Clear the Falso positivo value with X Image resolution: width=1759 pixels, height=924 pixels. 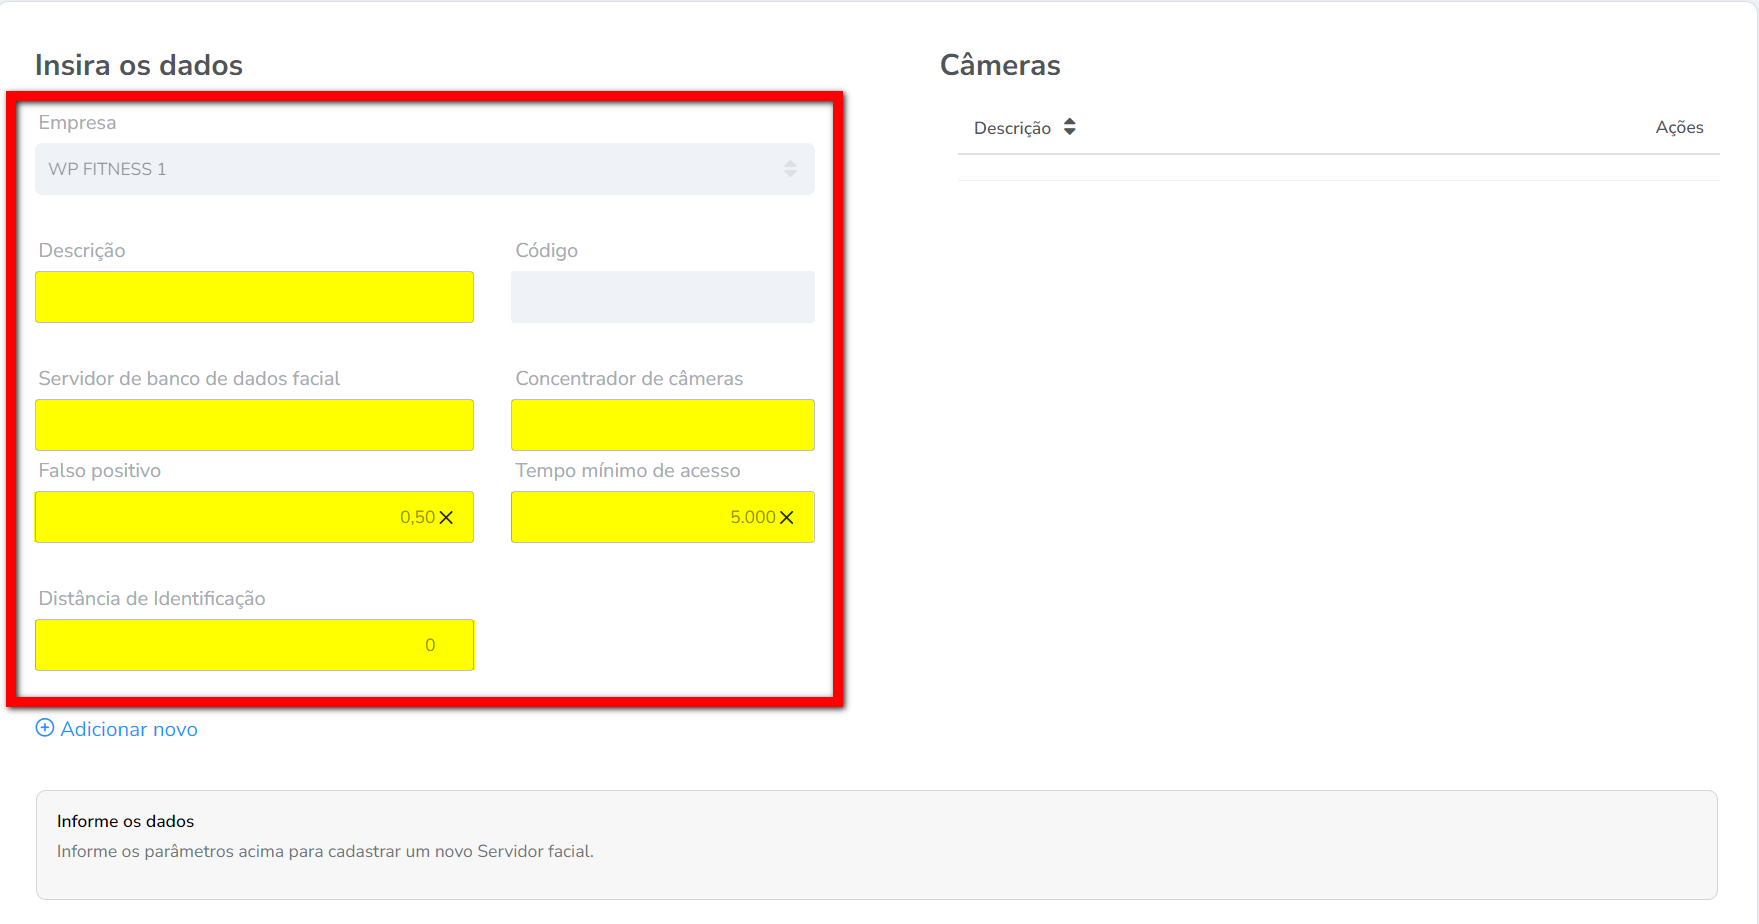[x=446, y=517]
